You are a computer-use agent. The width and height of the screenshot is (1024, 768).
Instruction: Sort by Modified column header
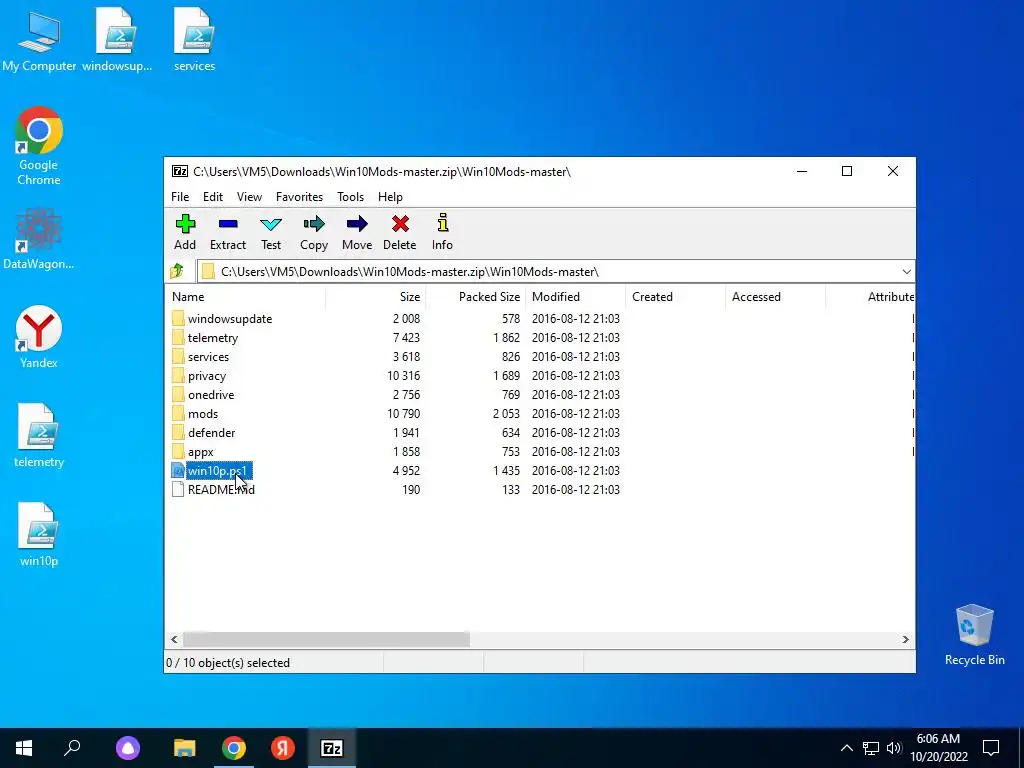[575, 296]
